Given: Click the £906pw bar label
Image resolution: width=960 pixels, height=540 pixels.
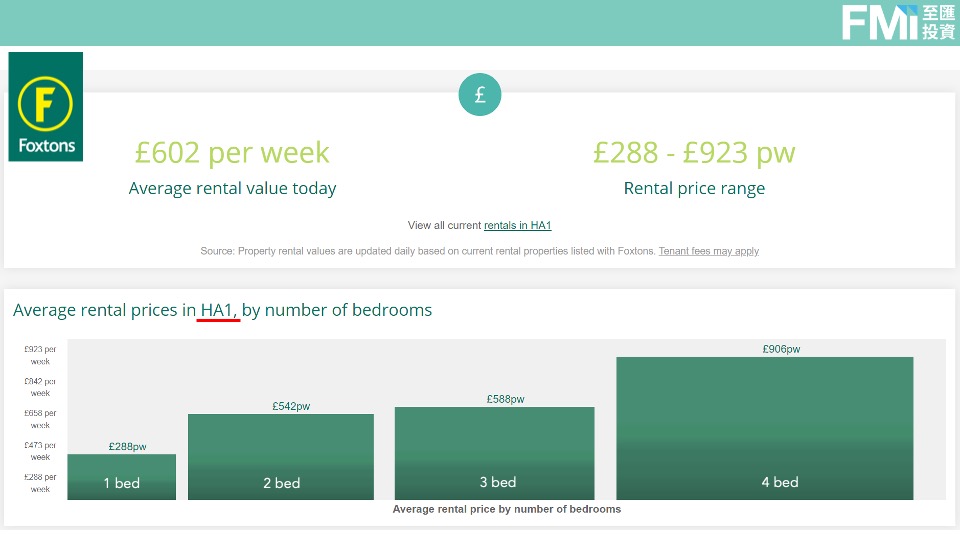Looking at the screenshot, I should 781,350.
